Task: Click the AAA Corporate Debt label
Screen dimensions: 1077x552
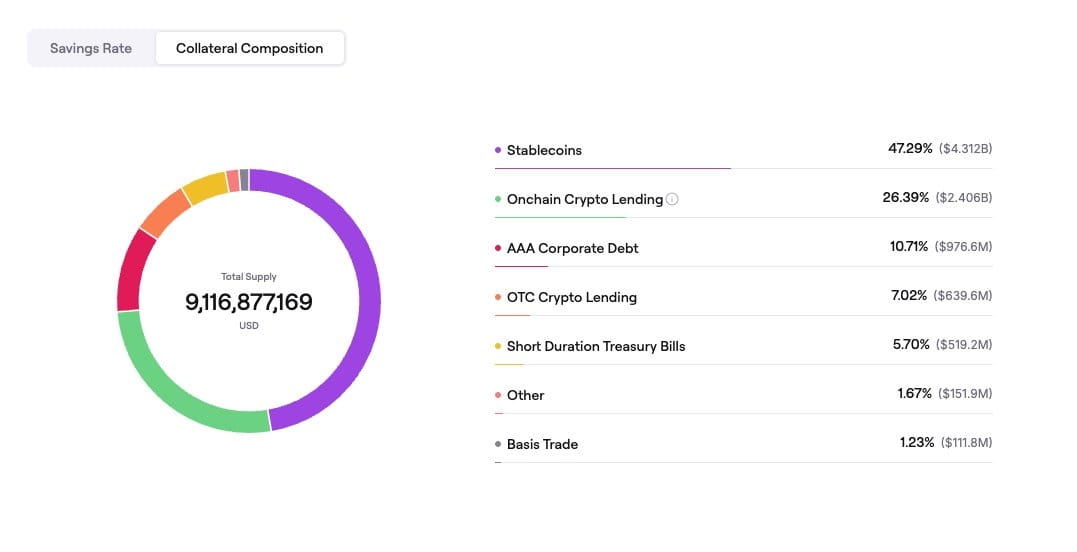Action: [572, 248]
